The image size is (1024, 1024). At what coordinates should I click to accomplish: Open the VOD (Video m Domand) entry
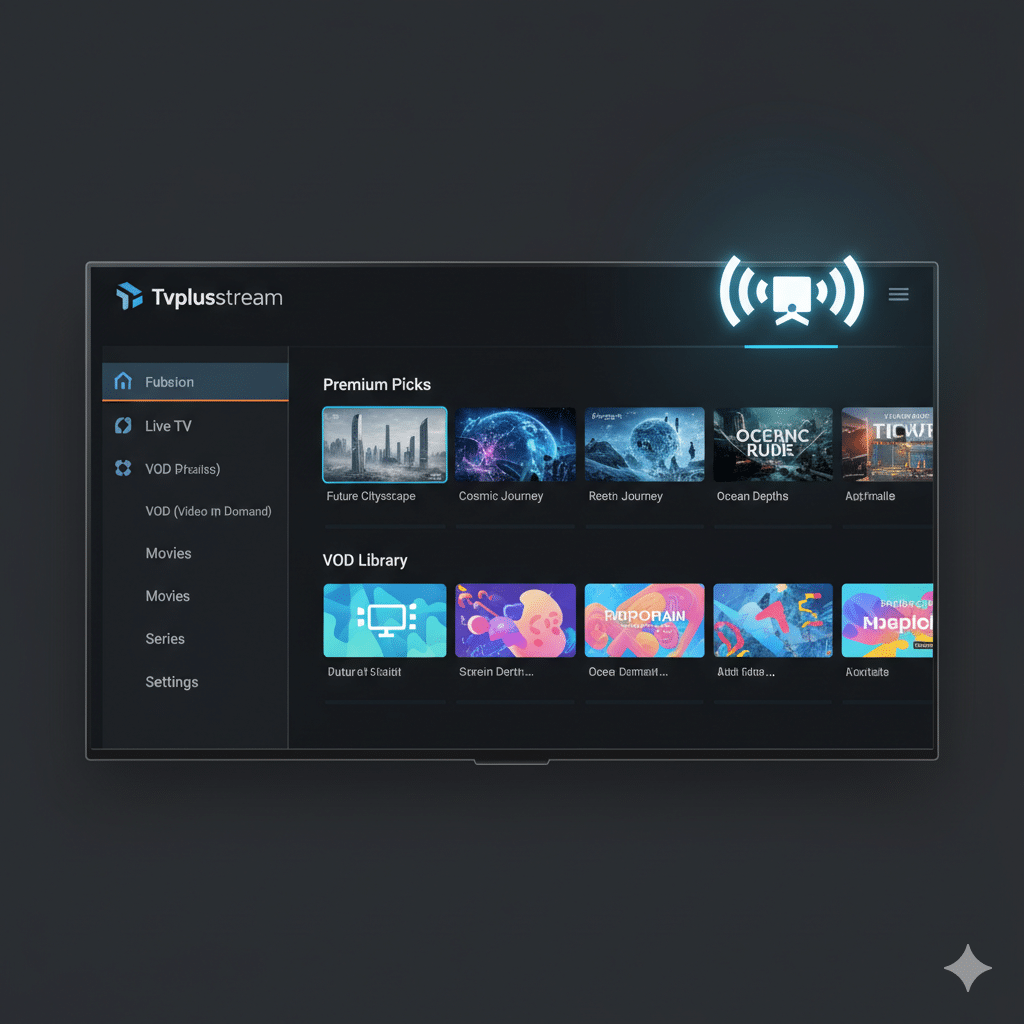tap(208, 511)
